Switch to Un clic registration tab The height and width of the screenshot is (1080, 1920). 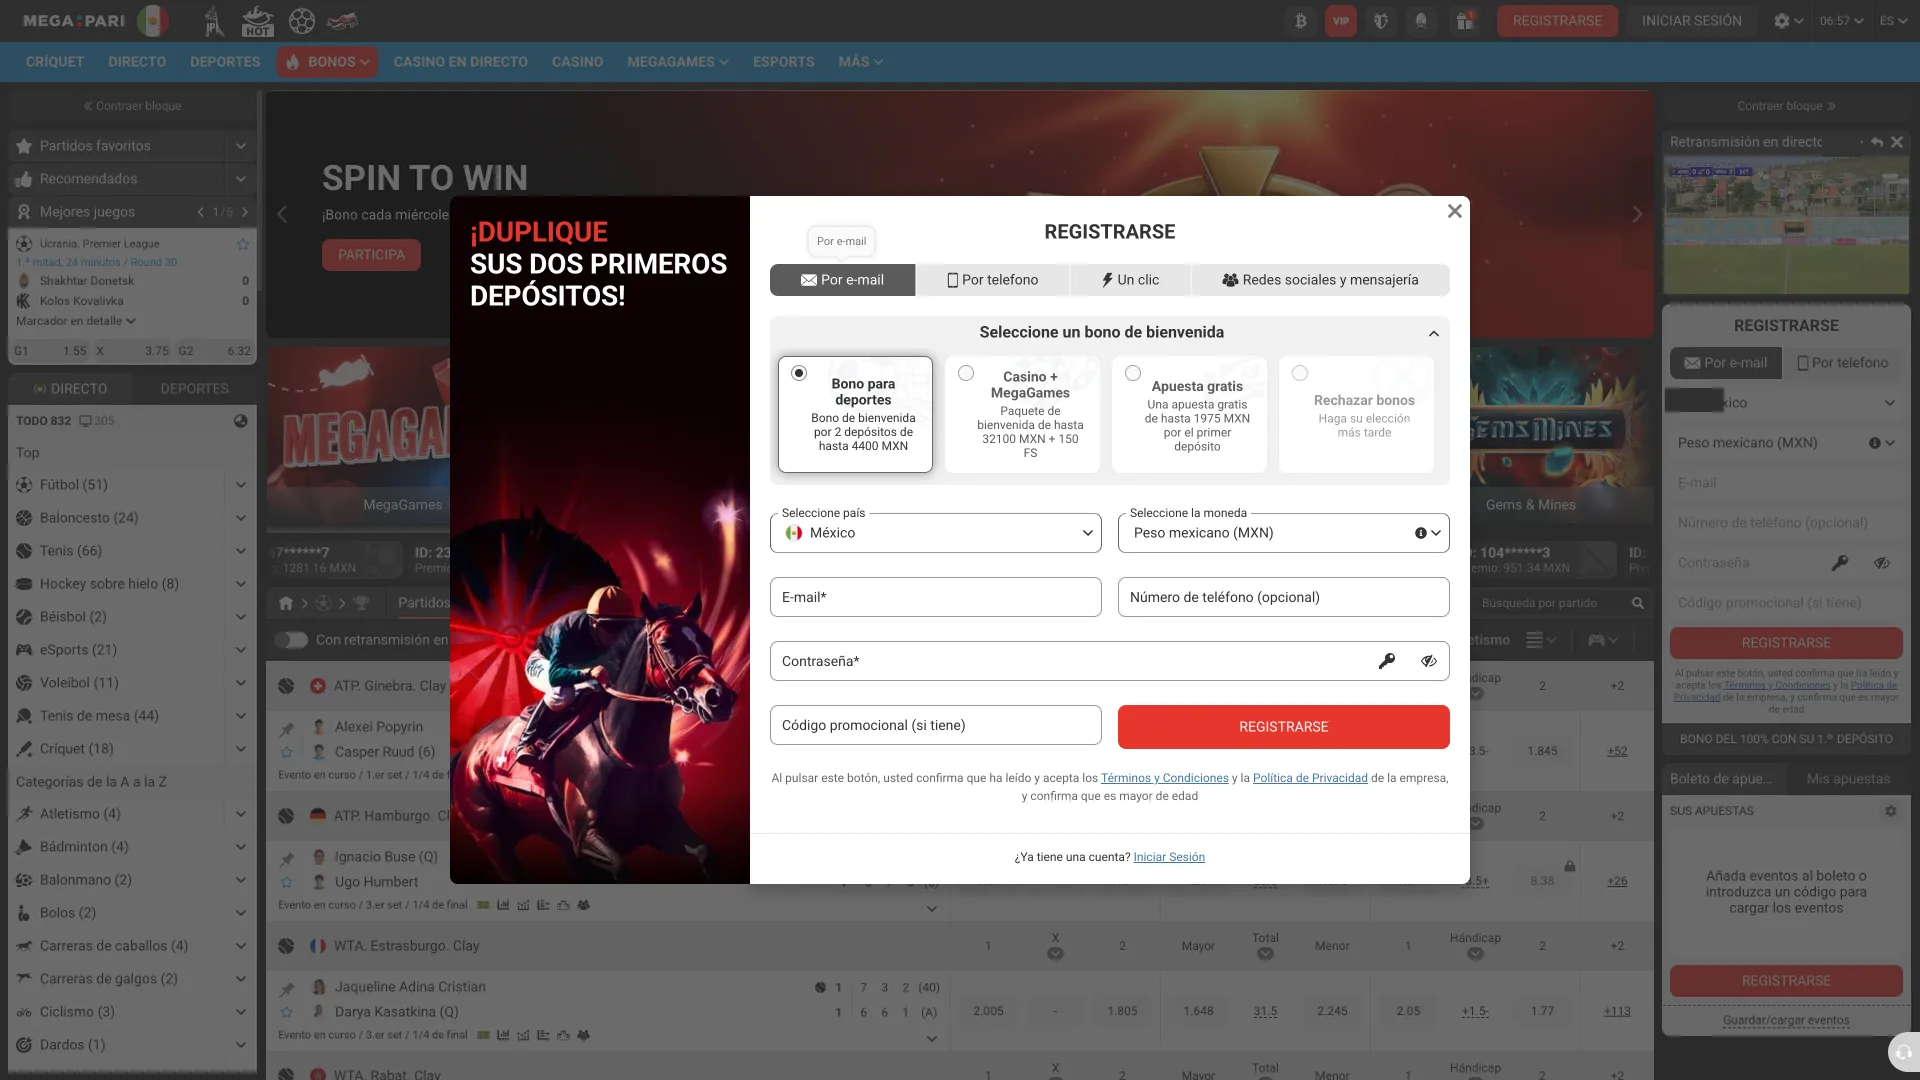click(1131, 280)
